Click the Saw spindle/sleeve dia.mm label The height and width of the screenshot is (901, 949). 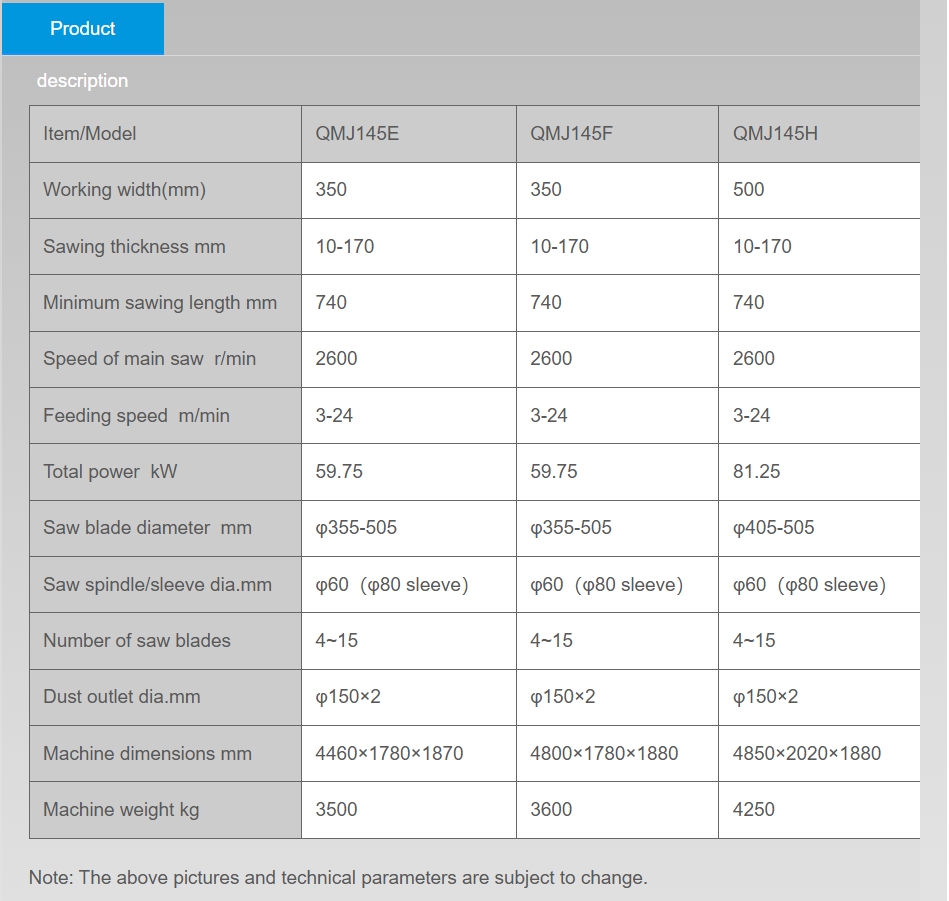(x=157, y=585)
